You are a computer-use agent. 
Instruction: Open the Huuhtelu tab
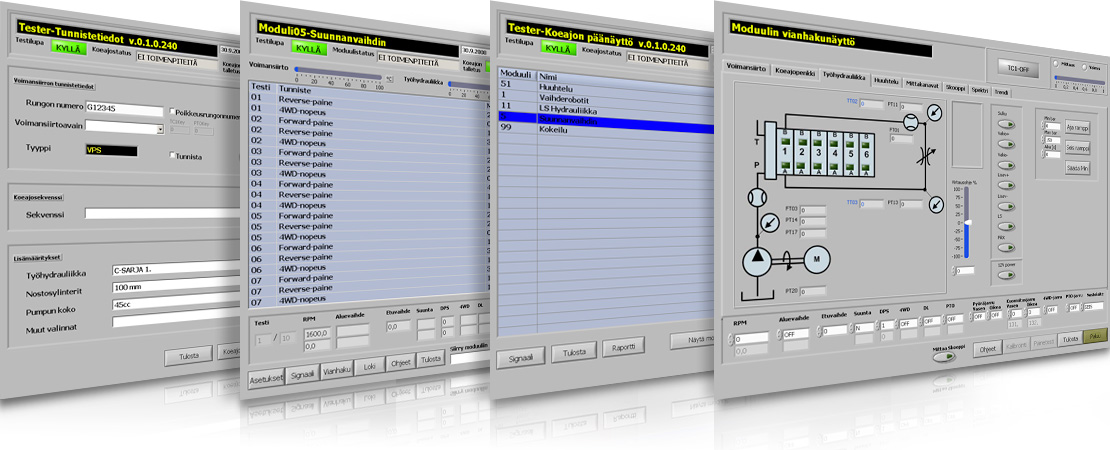point(886,81)
